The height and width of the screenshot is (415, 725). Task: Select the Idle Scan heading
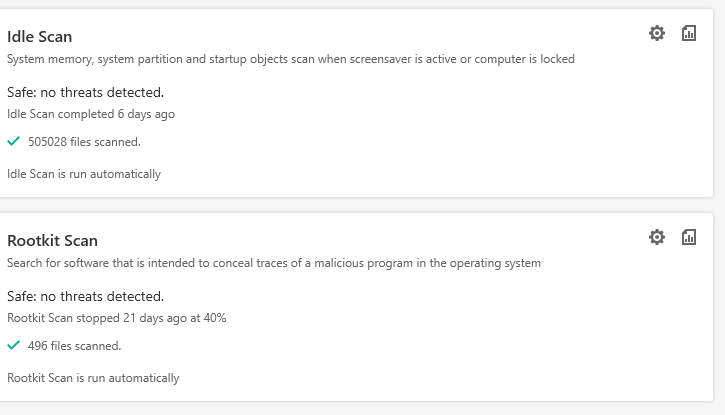[x=39, y=37]
